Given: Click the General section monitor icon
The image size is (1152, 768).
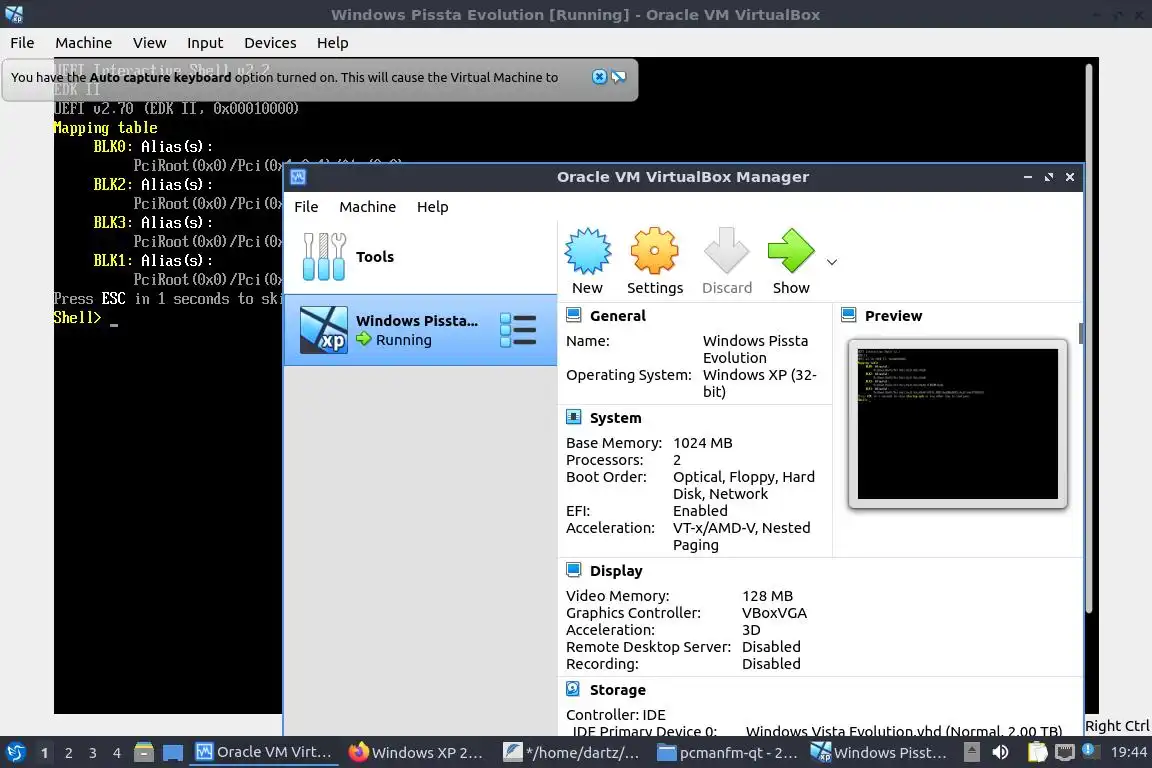Looking at the screenshot, I should click(574, 315).
